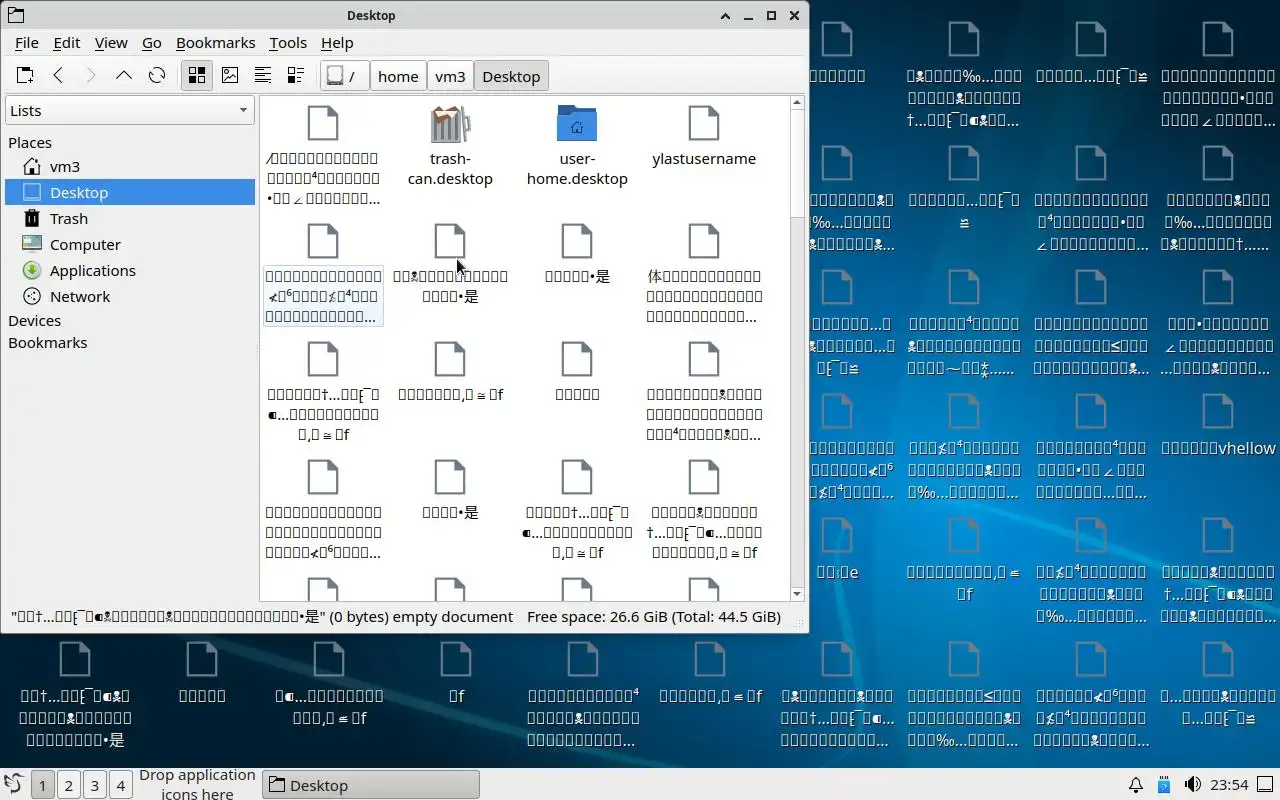This screenshot has height=800, width=1280.
Task: Select the user-home.desktop folder icon
Action: coord(577,147)
